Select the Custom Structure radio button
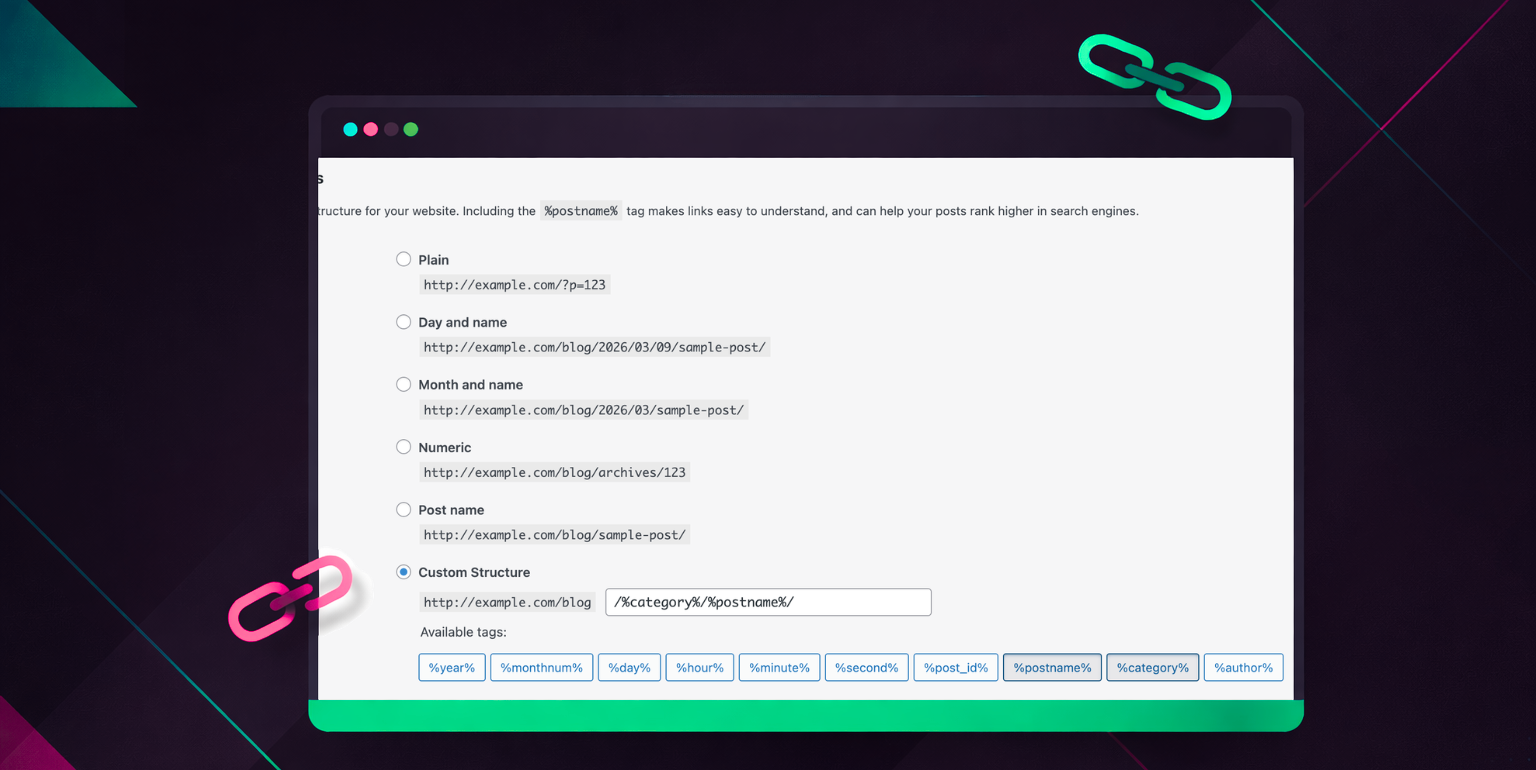1536x770 pixels. (x=404, y=572)
